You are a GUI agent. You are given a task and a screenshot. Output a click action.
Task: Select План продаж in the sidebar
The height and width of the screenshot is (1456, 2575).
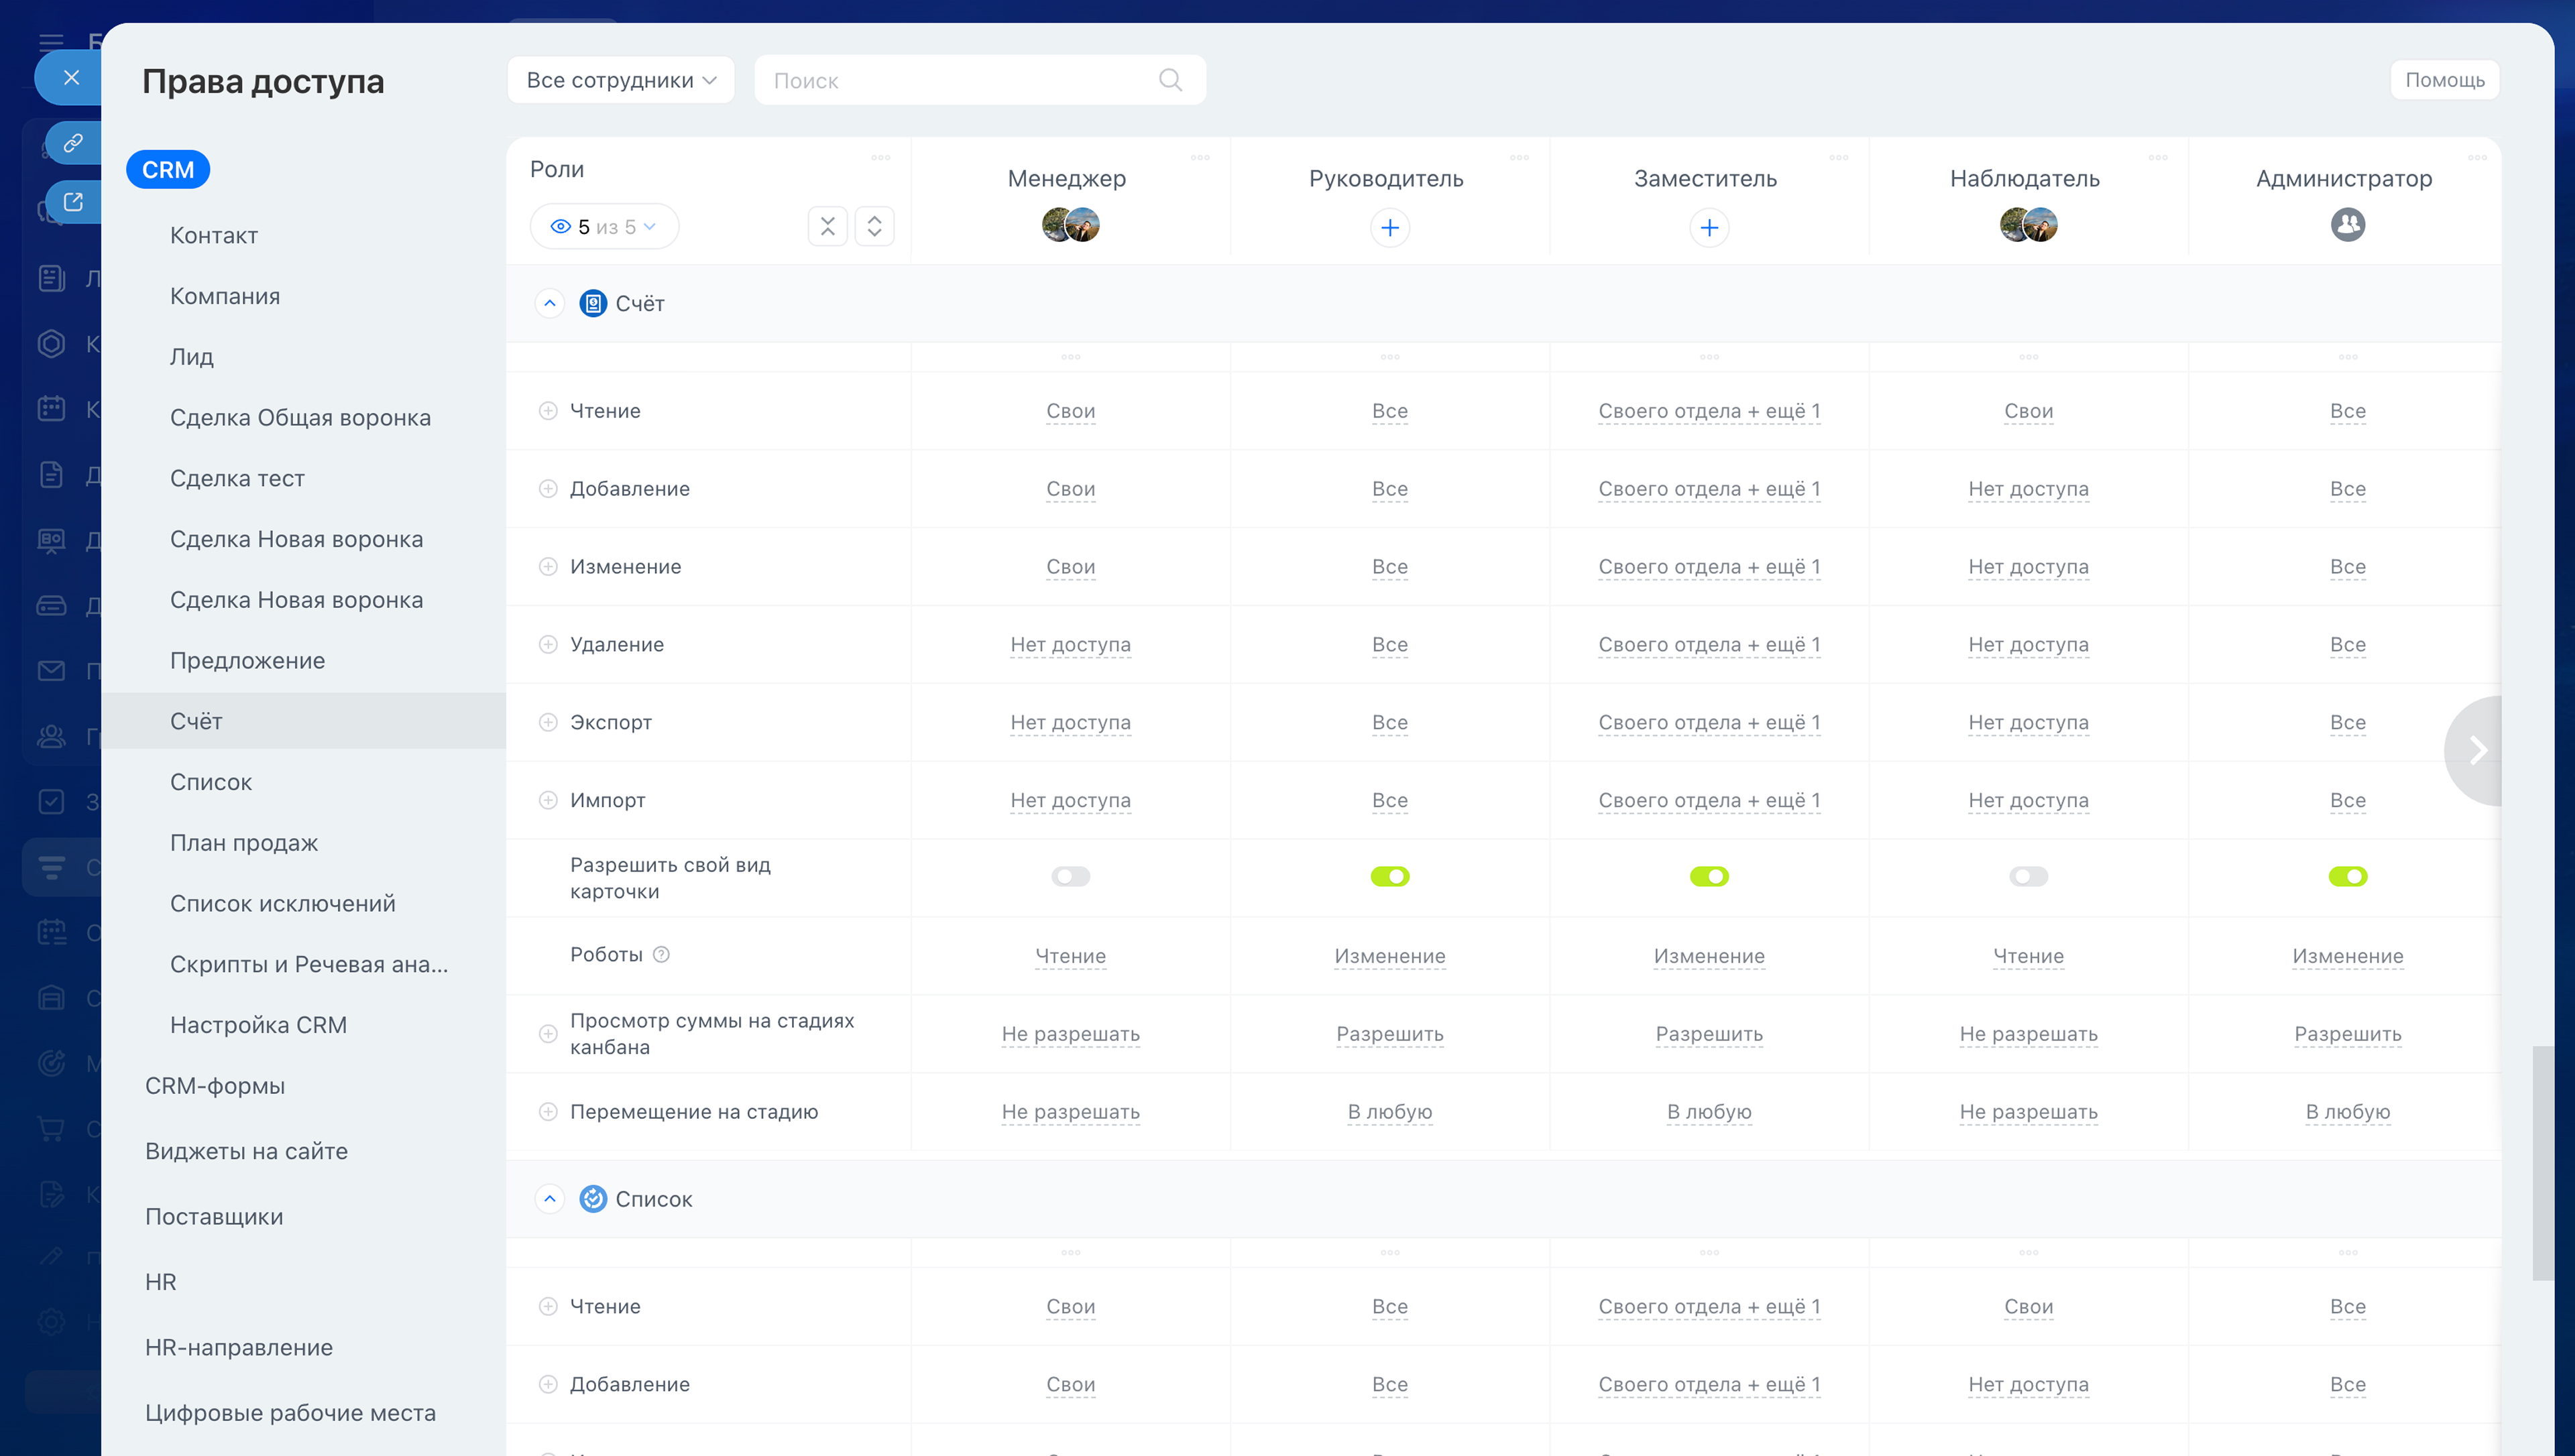click(244, 842)
